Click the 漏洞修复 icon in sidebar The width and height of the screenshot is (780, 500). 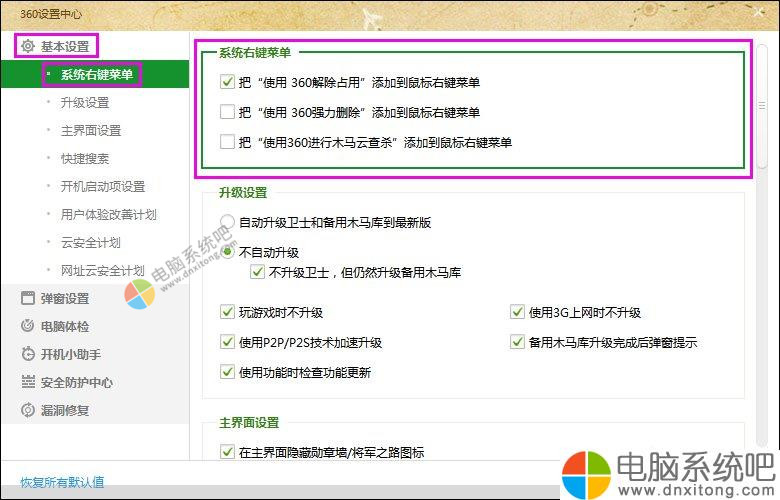coord(27,410)
